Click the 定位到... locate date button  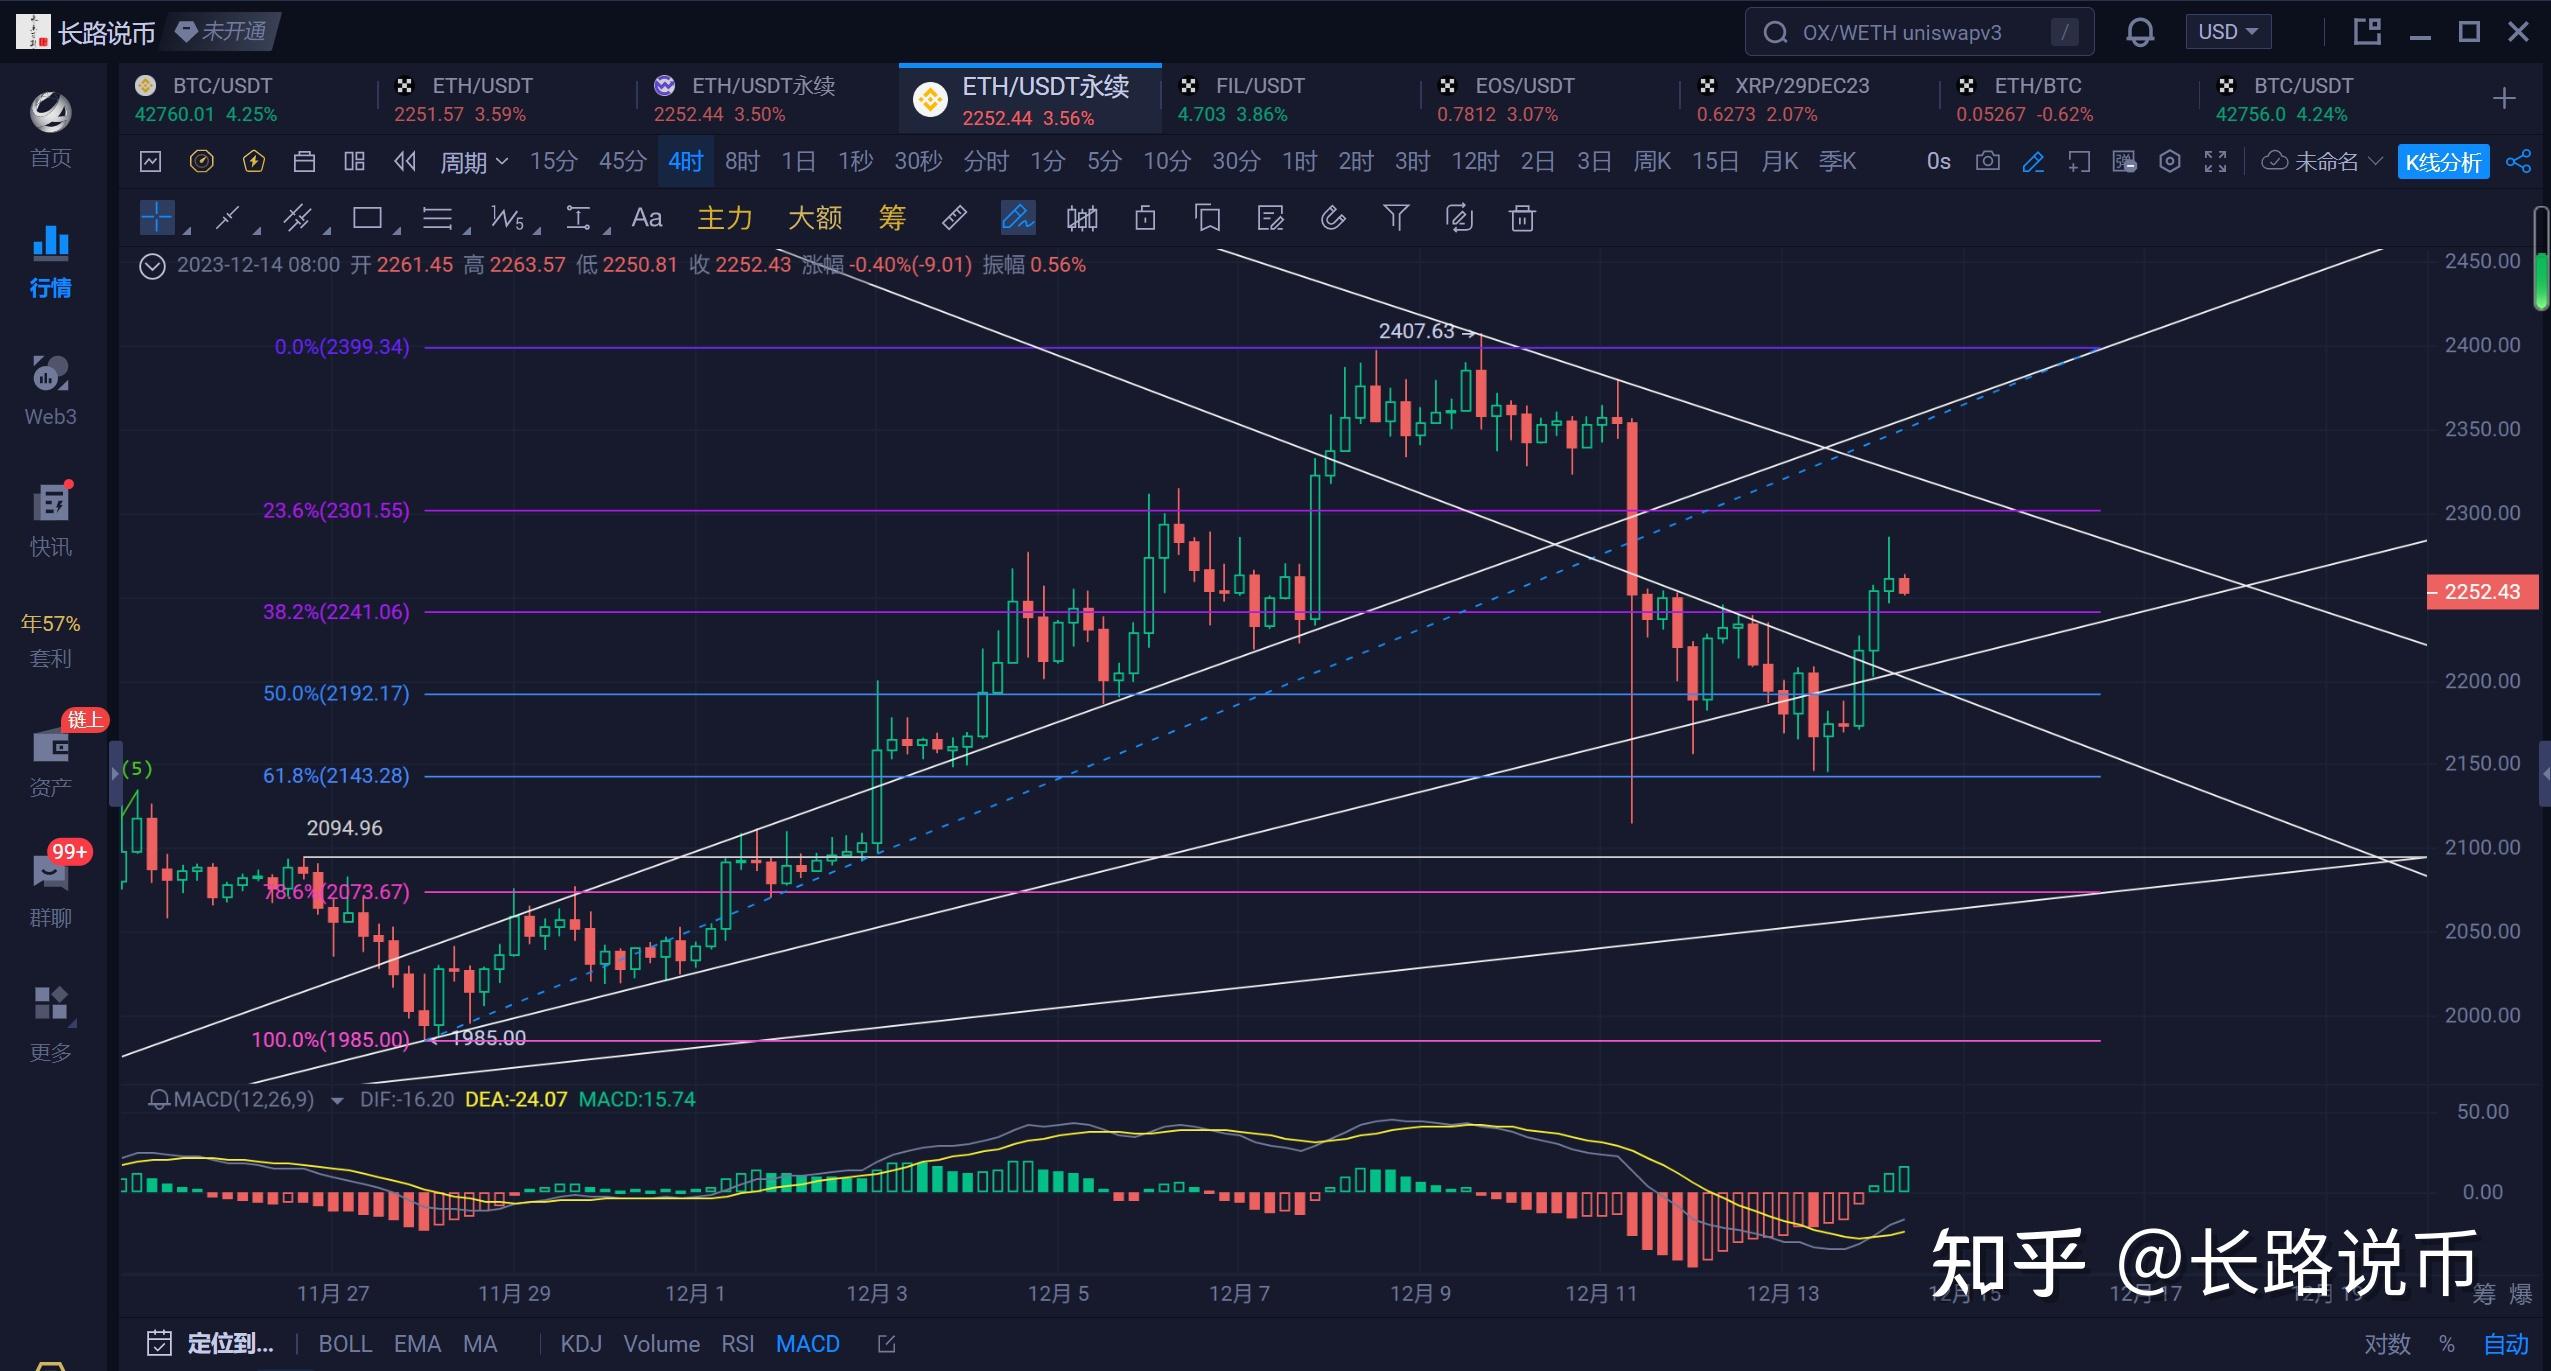click(x=211, y=1344)
